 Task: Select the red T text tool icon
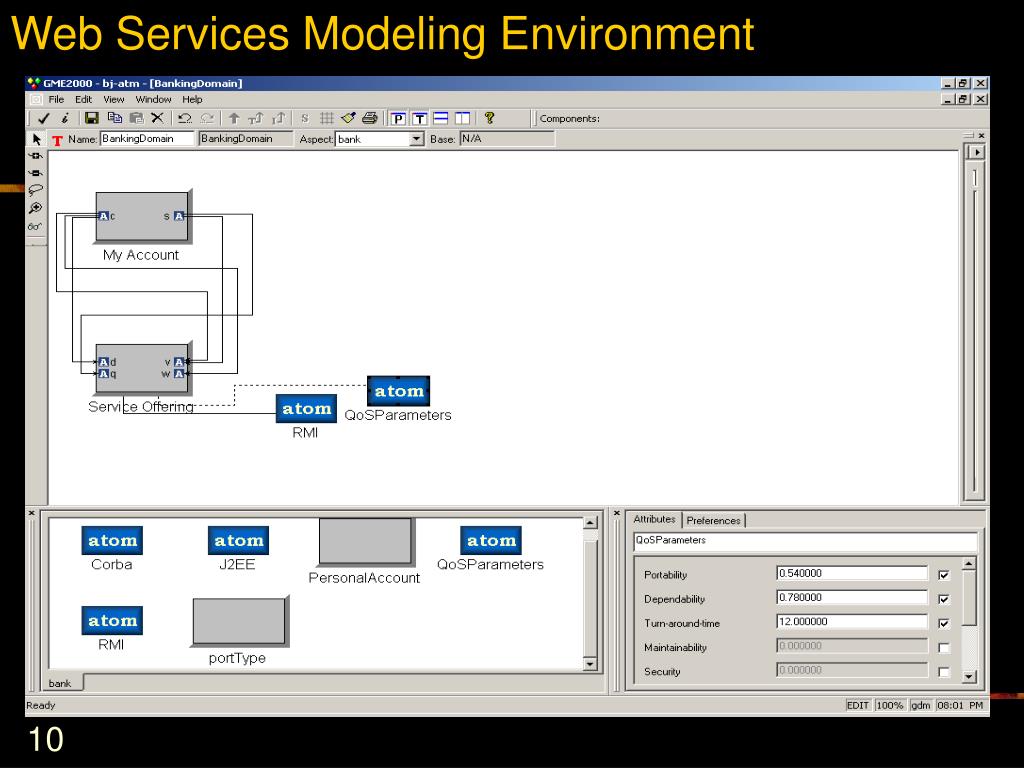point(57,140)
